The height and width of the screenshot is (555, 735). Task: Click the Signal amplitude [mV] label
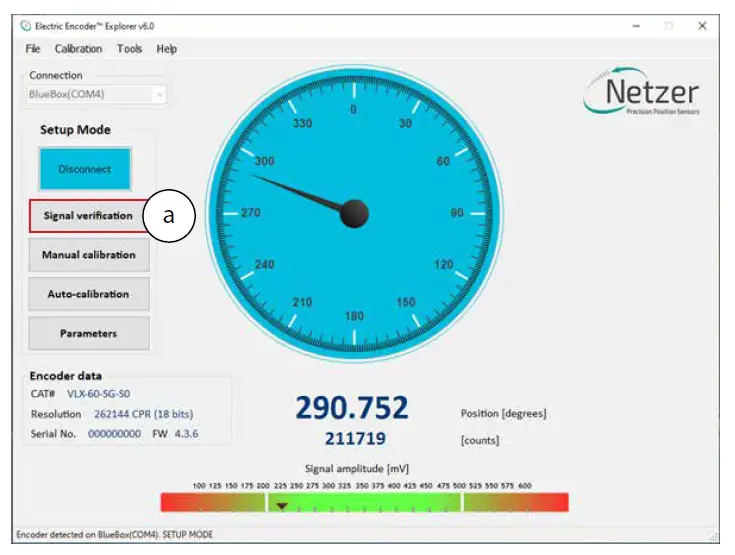[x=357, y=469]
